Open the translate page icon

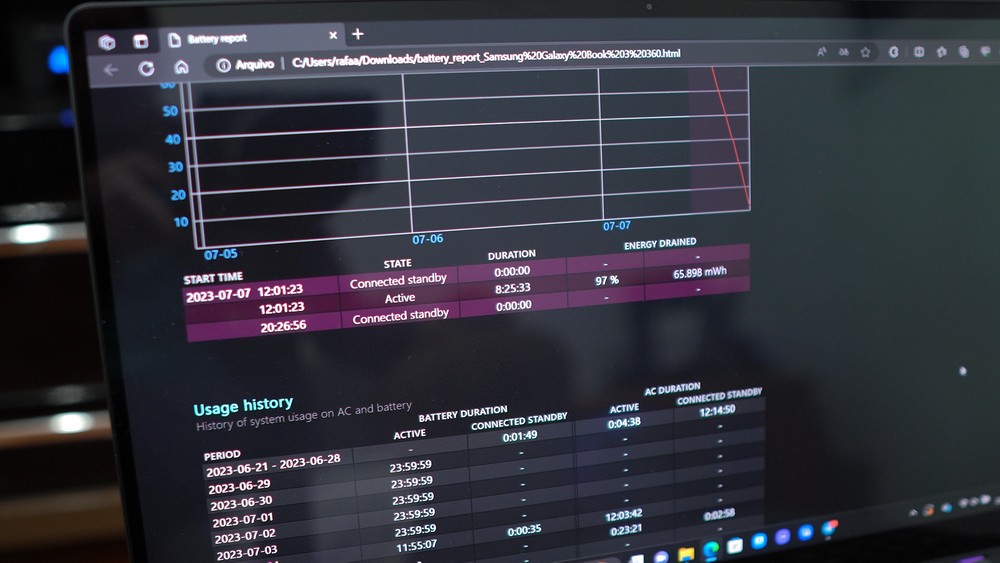coord(843,52)
